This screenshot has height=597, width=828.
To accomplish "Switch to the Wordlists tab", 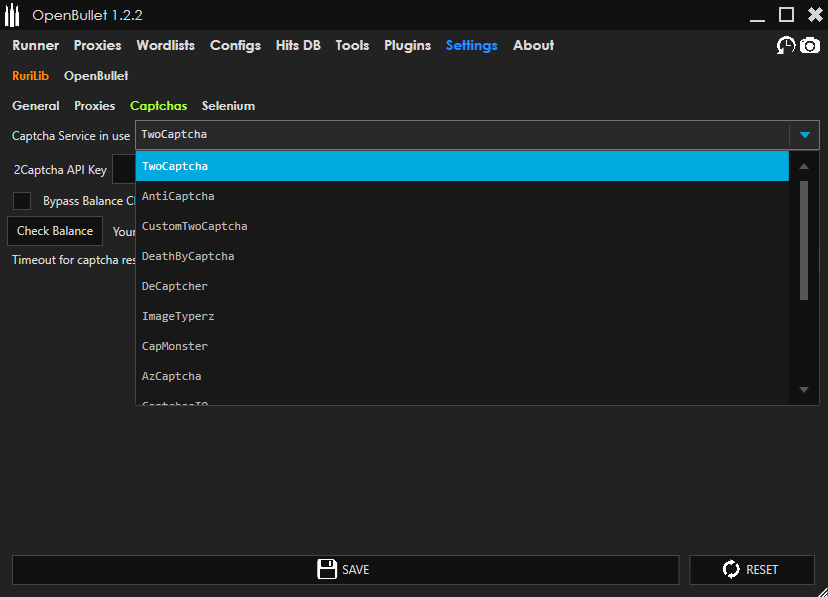I will (166, 45).
